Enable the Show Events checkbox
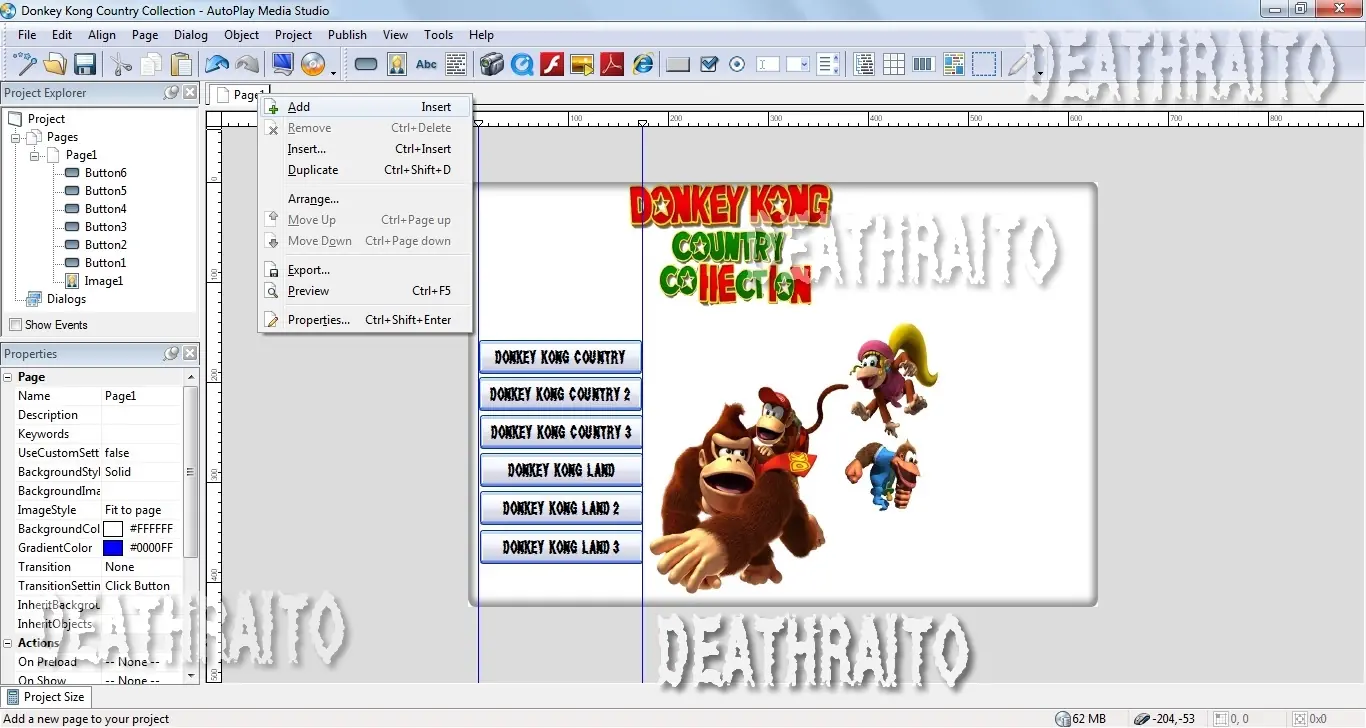 pos(15,325)
